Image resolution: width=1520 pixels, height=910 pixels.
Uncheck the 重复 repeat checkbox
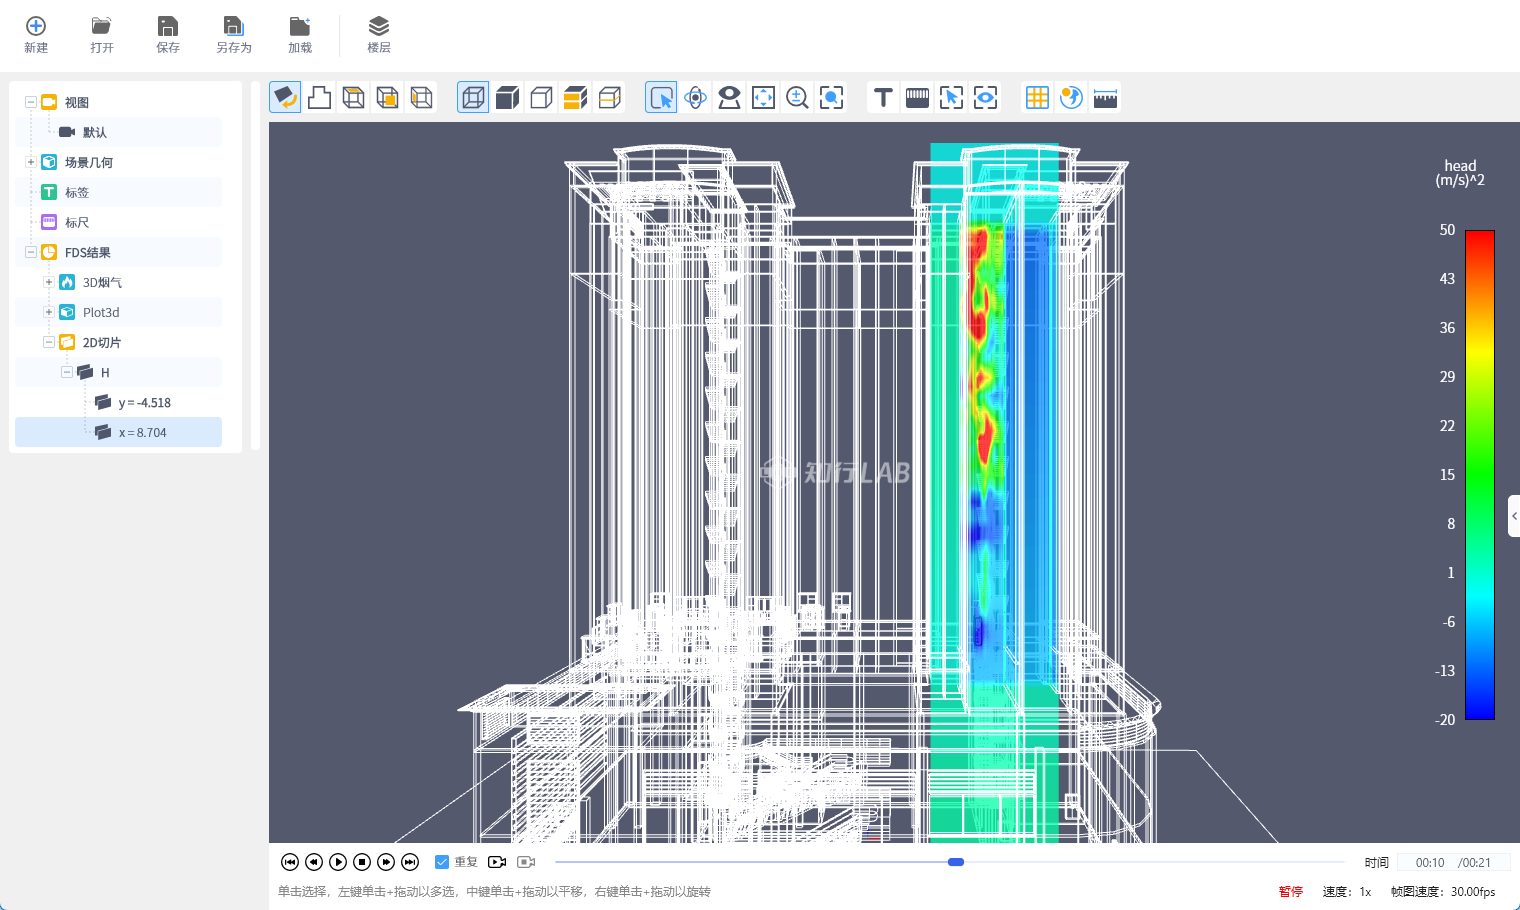442,862
